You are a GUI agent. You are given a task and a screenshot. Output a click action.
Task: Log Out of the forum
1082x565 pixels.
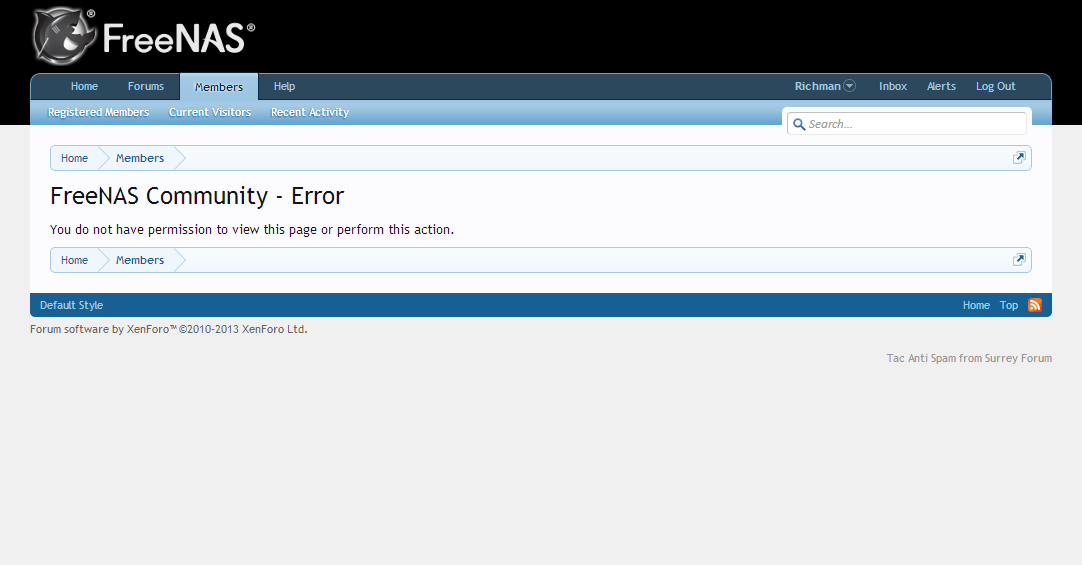[x=995, y=86]
